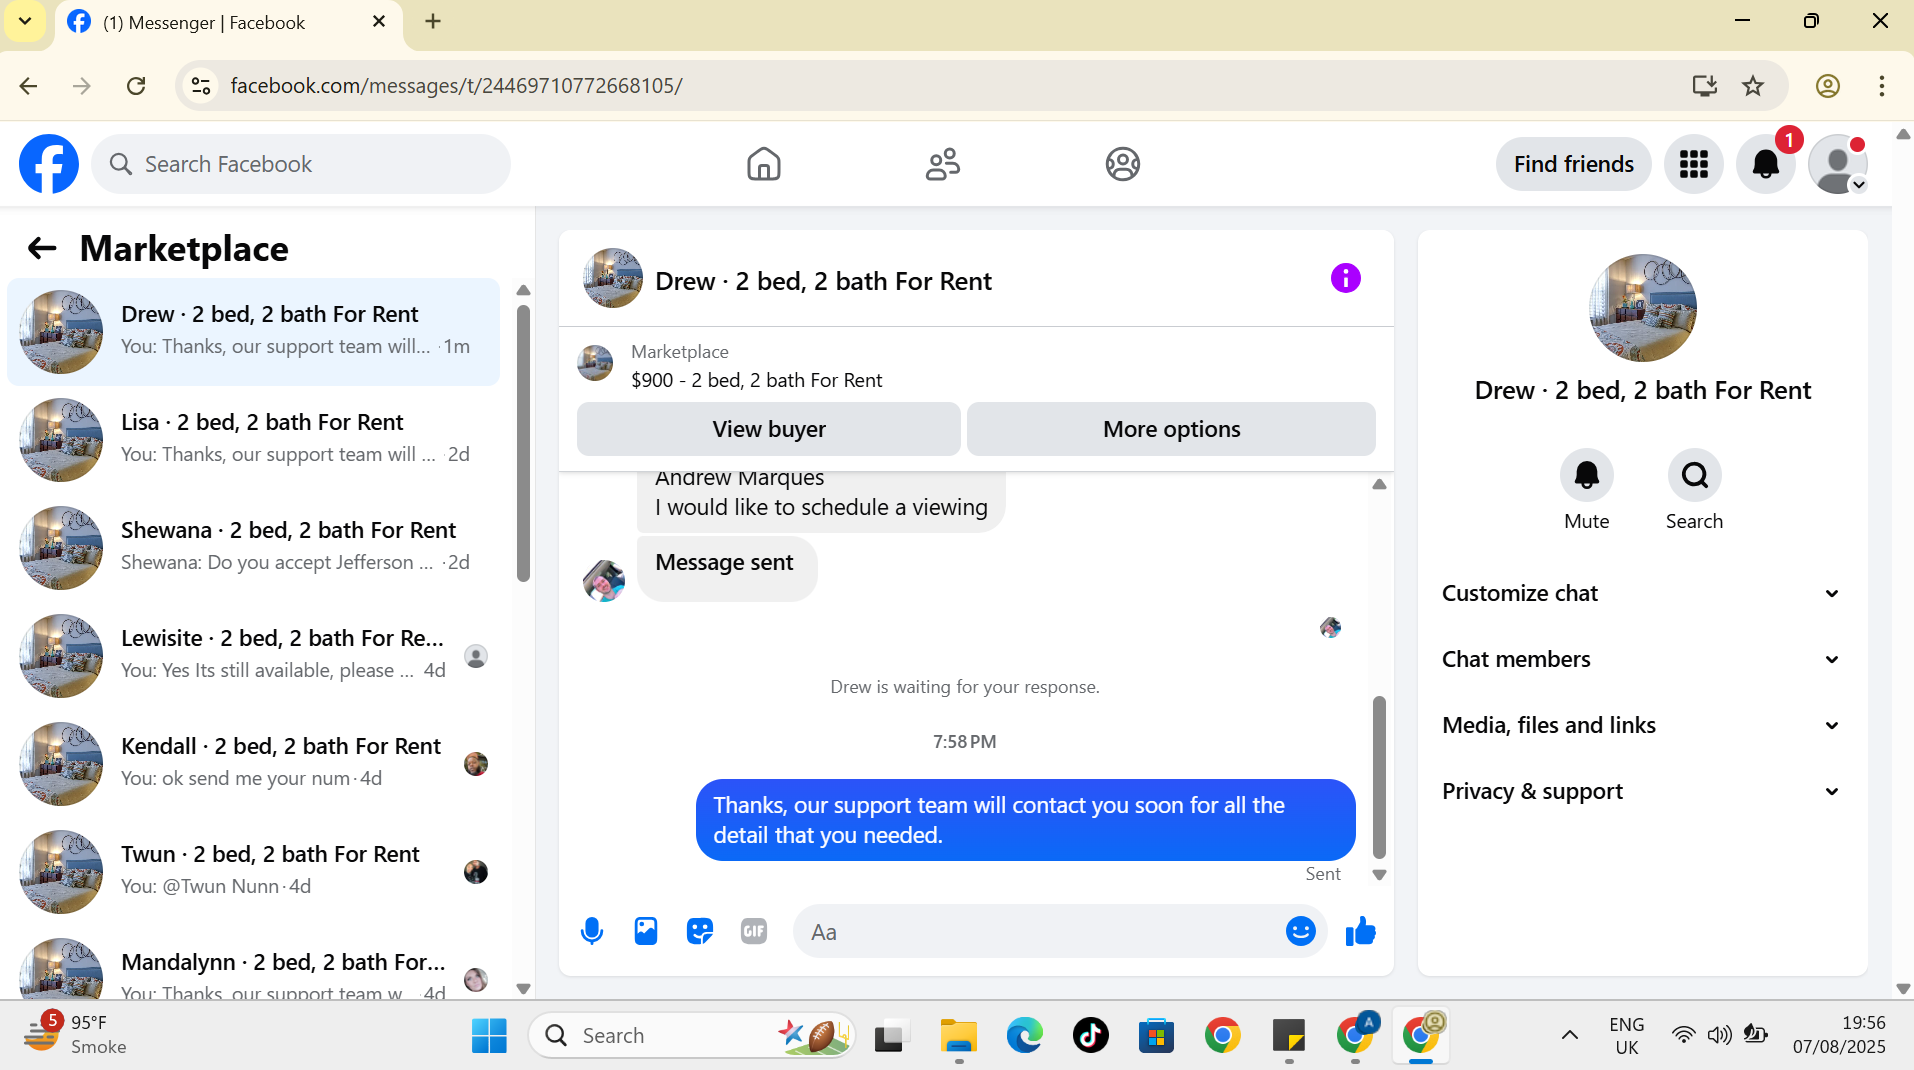Viewport: 1914px width, 1070px height.
Task: Click the Chrome profile icon
Action: [x=1828, y=86]
